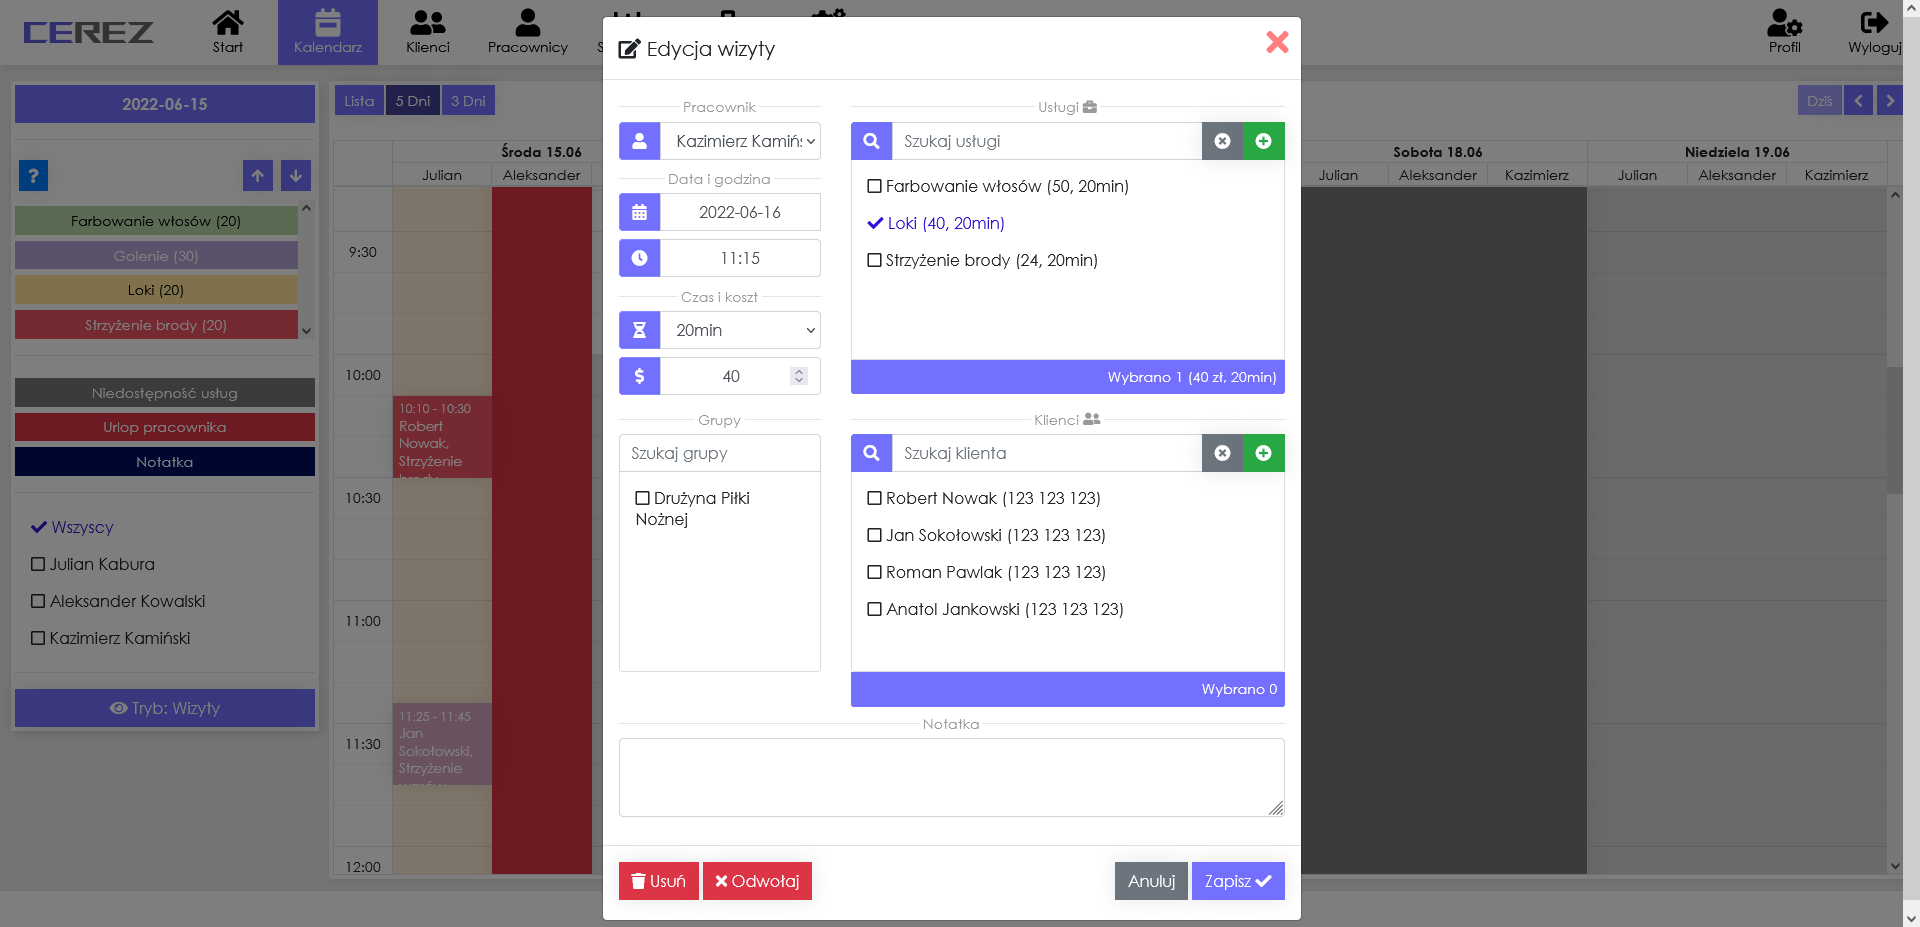Clear the client search with the x icon
Image resolution: width=1920 pixels, height=927 pixels.
coord(1222,453)
